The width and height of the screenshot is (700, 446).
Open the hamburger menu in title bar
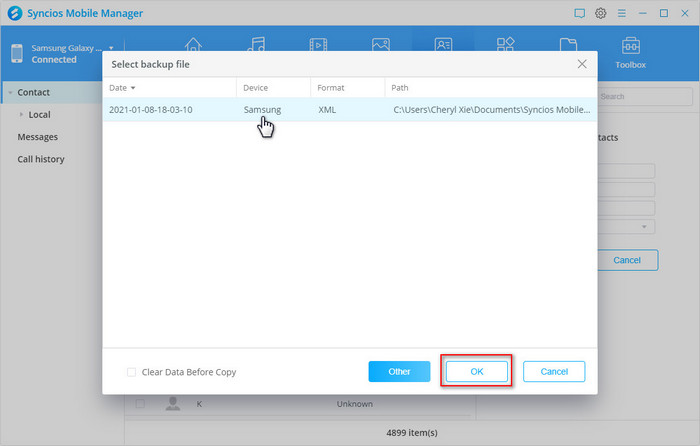(621, 13)
